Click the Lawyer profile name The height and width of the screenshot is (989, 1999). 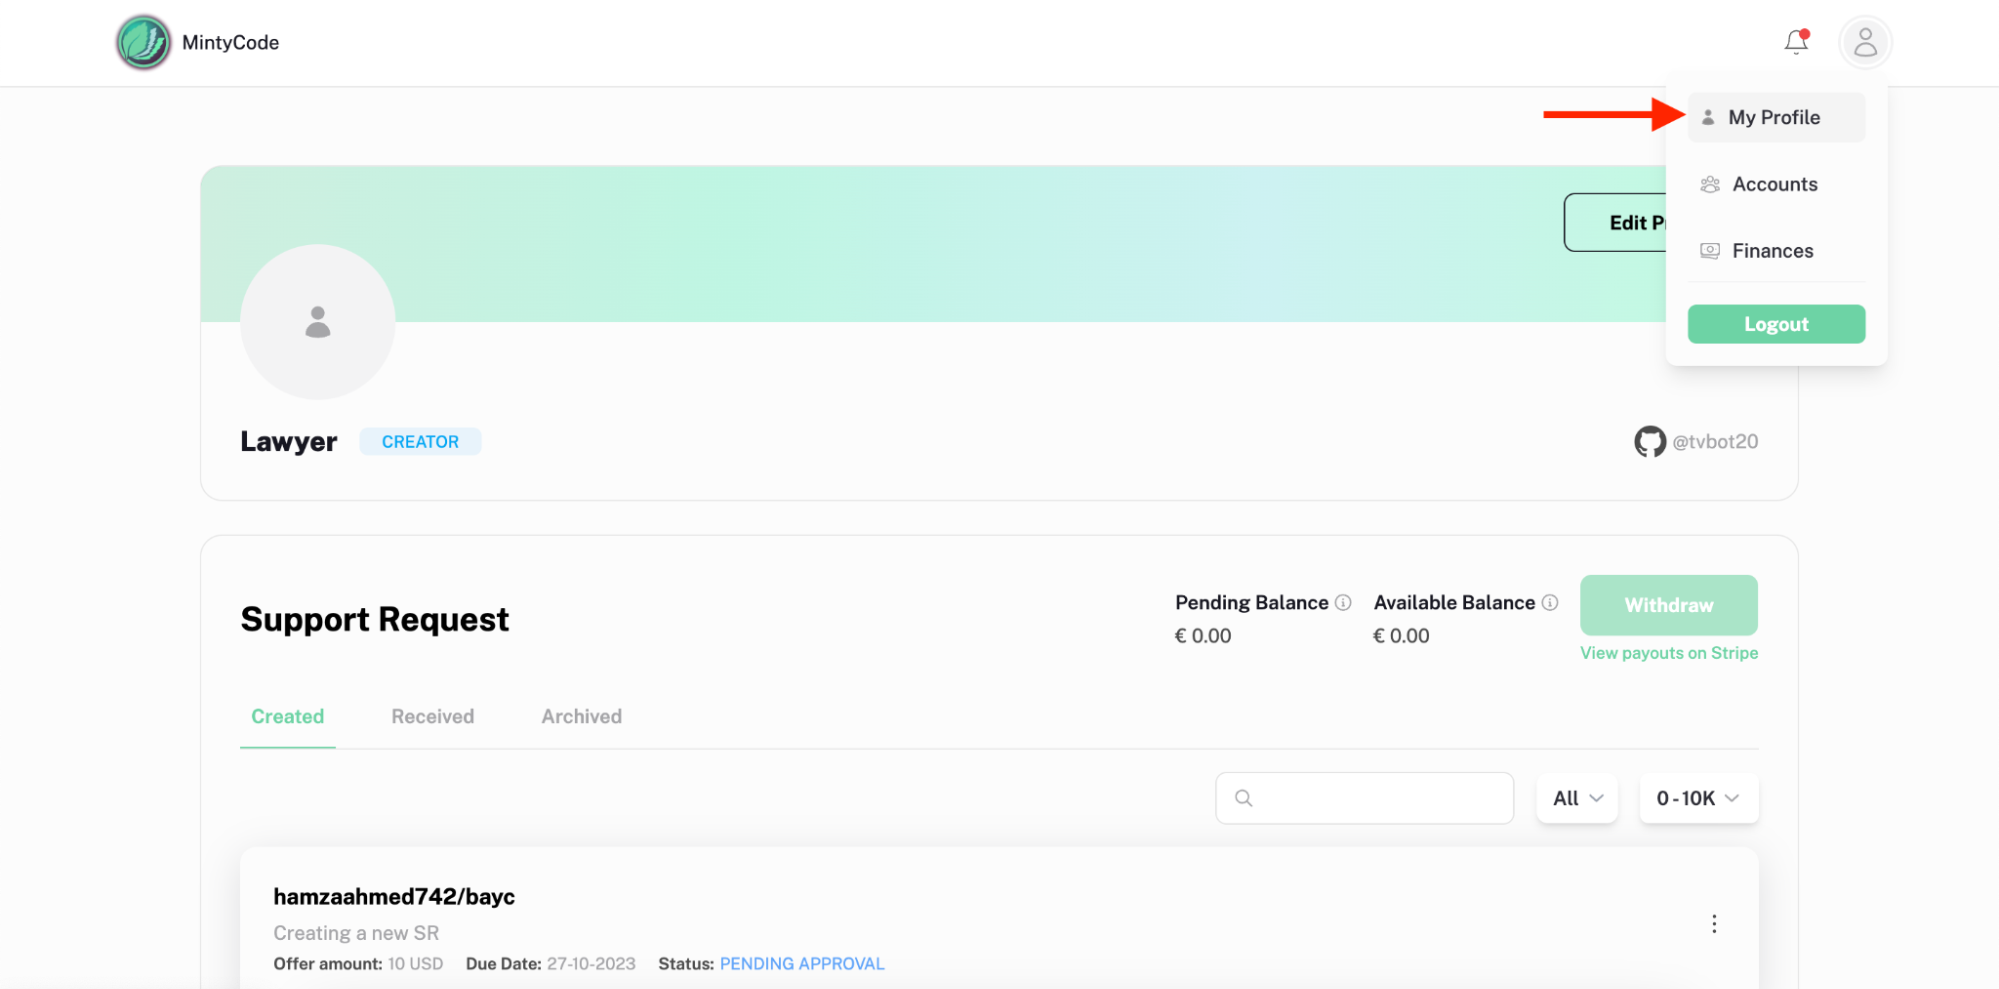[x=288, y=441]
